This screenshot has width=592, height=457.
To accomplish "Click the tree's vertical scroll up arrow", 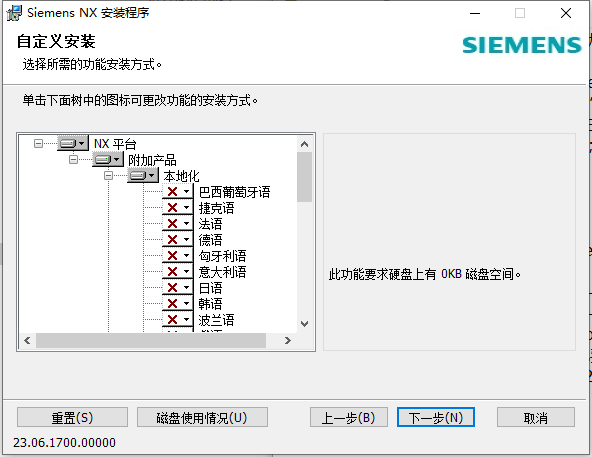I will coord(304,144).
